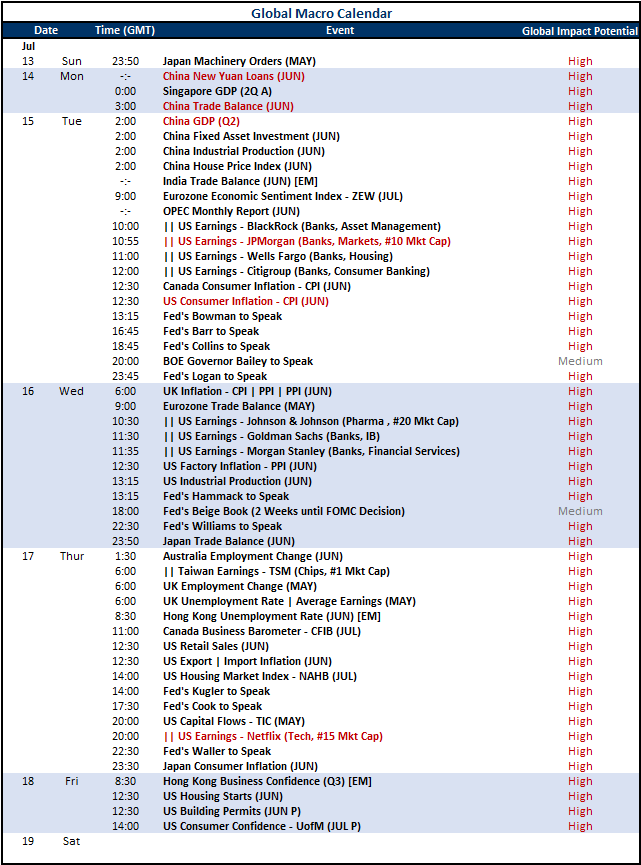Image resolution: width=641 pixels, height=865 pixels.
Task: Click 'China Industrial Production (JUN)' event
Action: (x=244, y=151)
